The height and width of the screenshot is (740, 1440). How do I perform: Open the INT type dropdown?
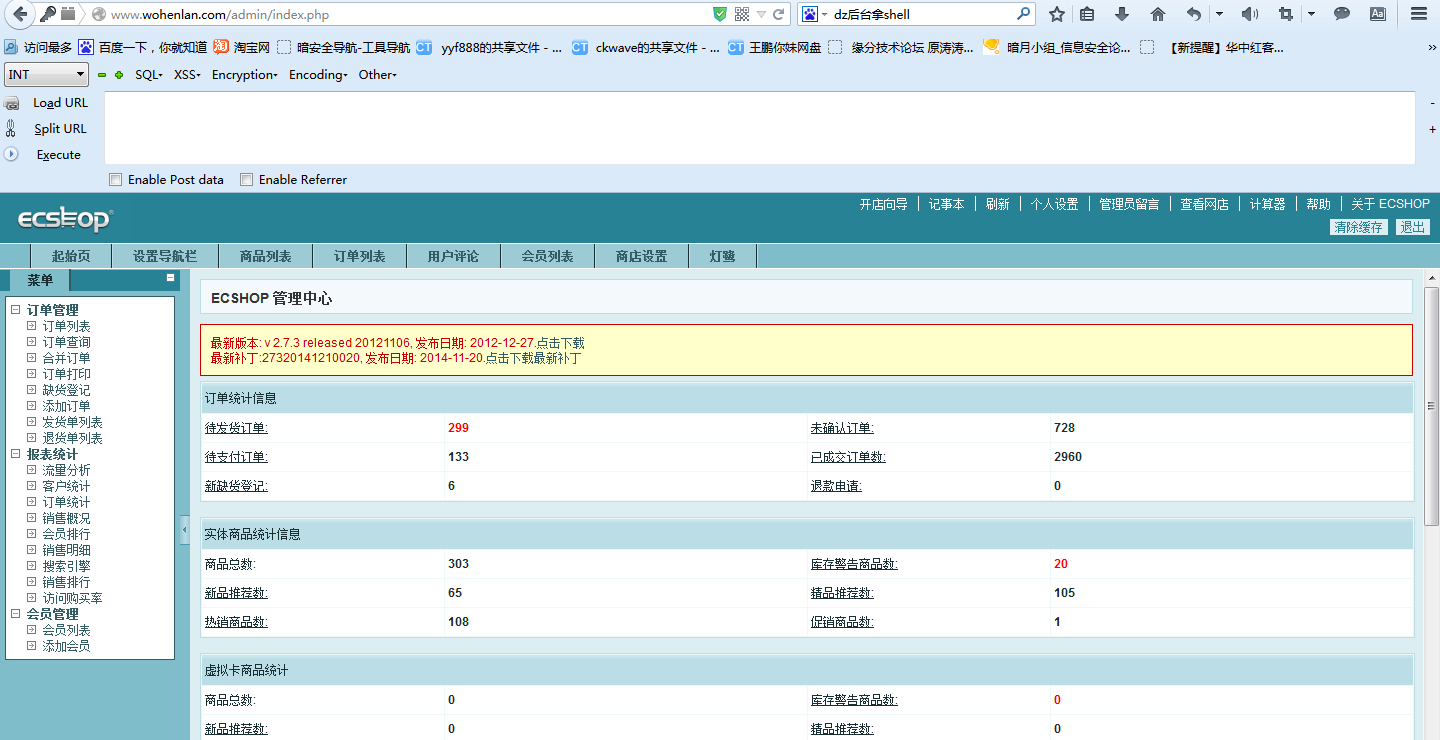[47, 75]
